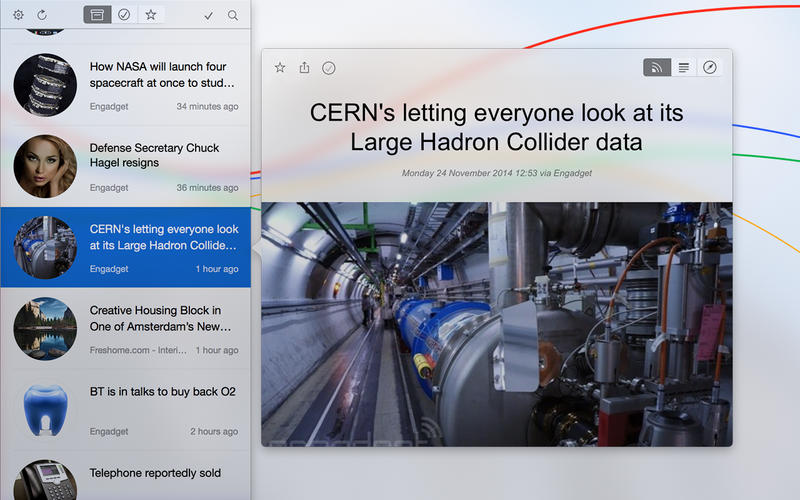Switch to the read items circled checkmark tab
This screenshot has width=800, height=500.
(x=124, y=15)
